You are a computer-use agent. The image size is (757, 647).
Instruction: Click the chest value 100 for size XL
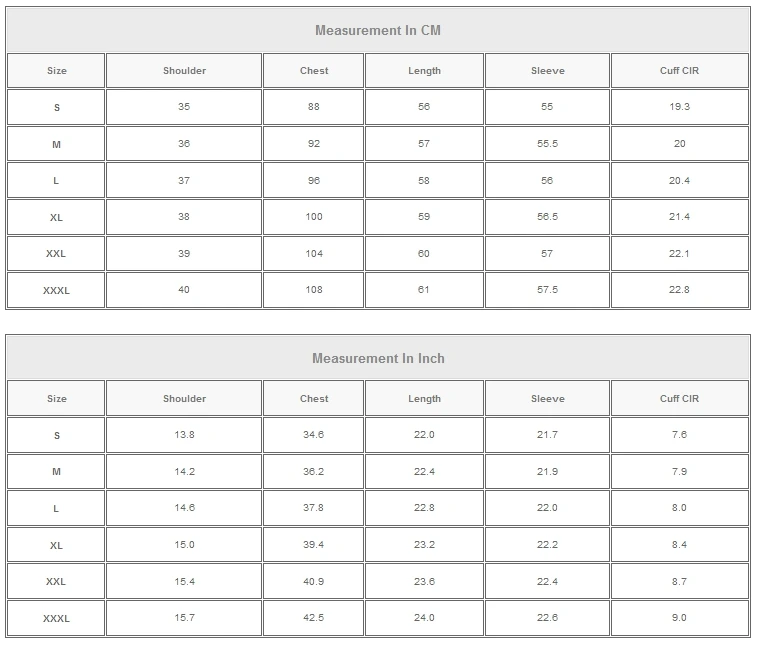314,217
